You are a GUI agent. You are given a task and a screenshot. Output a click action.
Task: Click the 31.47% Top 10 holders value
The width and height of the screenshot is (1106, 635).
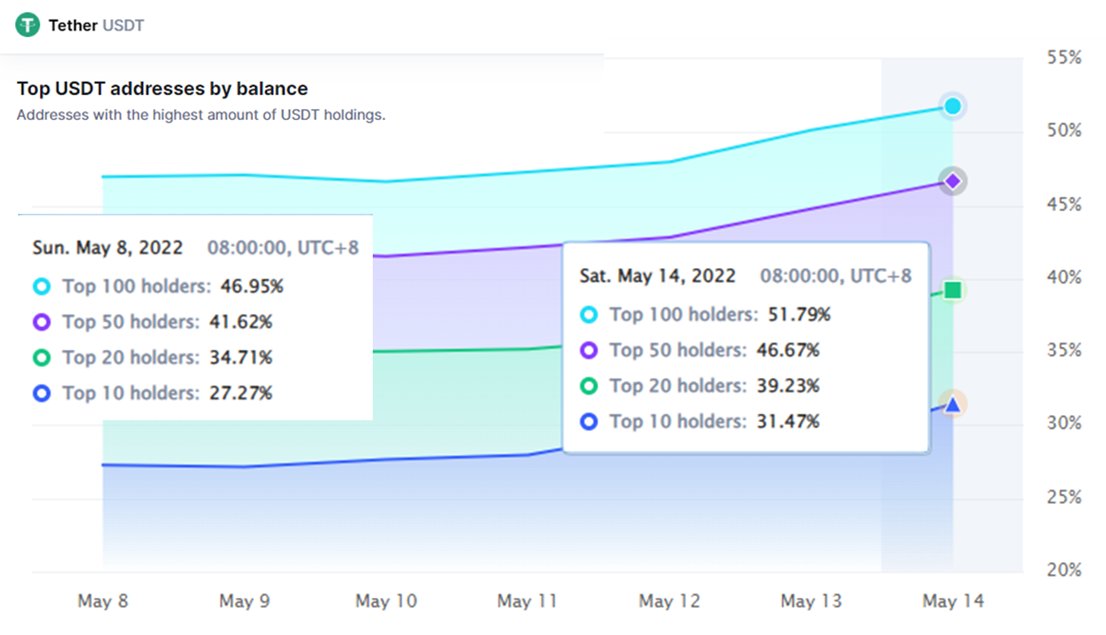click(788, 421)
